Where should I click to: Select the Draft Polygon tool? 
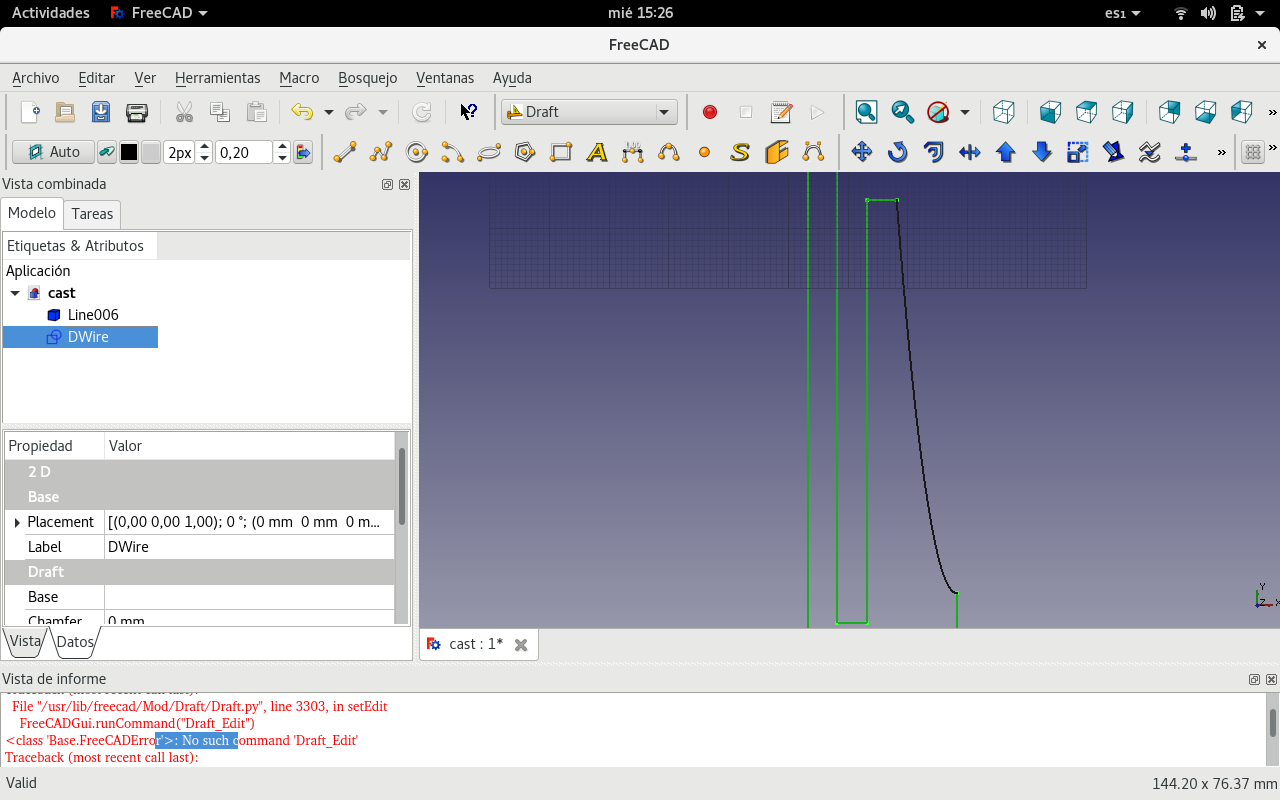(525, 152)
